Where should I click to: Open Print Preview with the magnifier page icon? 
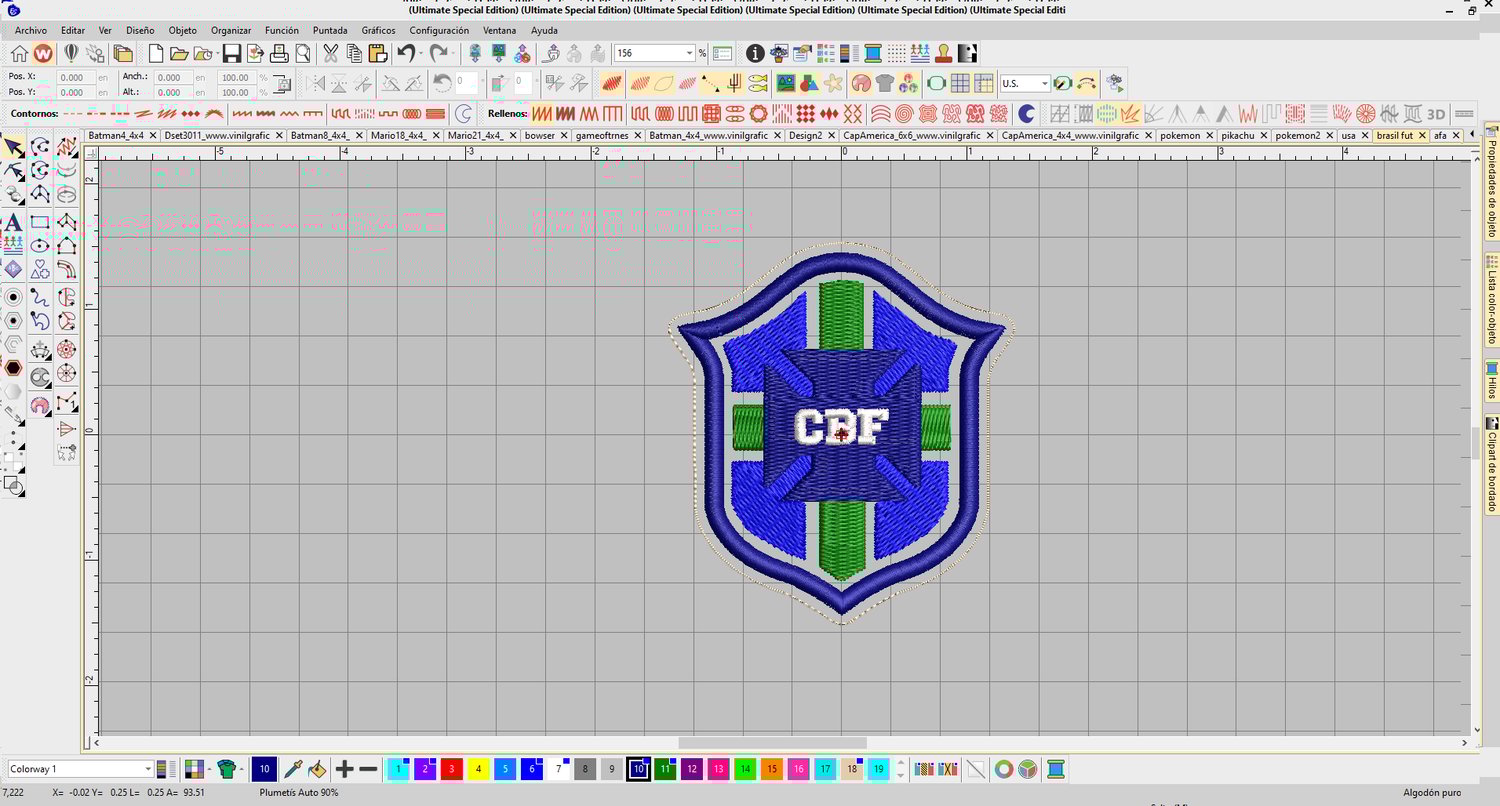click(302, 53)
